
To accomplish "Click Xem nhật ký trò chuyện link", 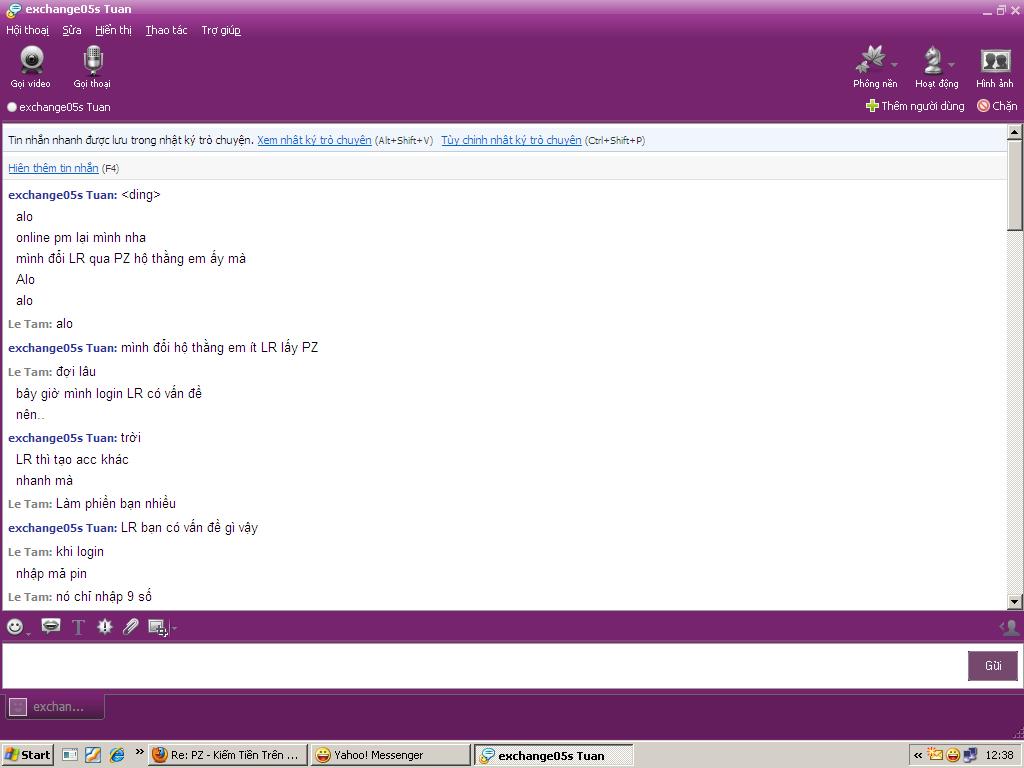I will [x=314, y=140].
